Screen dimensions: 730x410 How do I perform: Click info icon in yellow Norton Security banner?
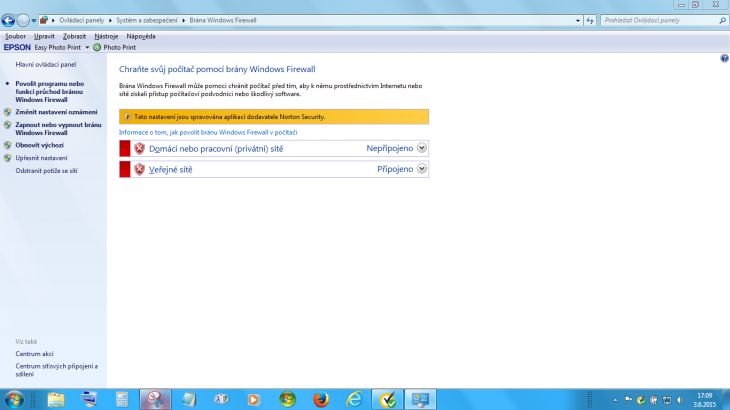point(128,117)
